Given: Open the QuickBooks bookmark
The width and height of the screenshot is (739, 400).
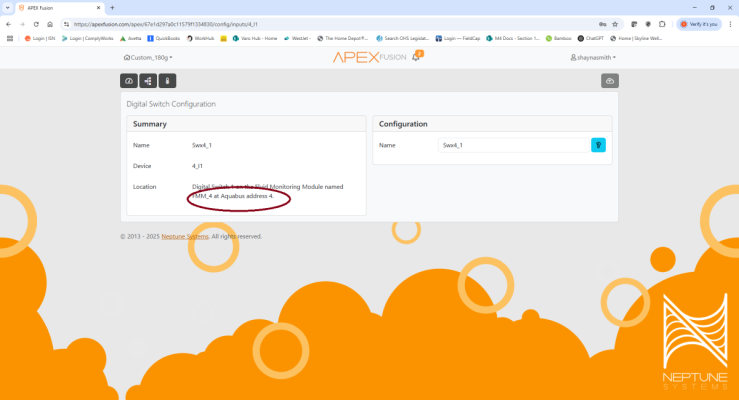Looking at the screenshot, I should click(164, 39).
